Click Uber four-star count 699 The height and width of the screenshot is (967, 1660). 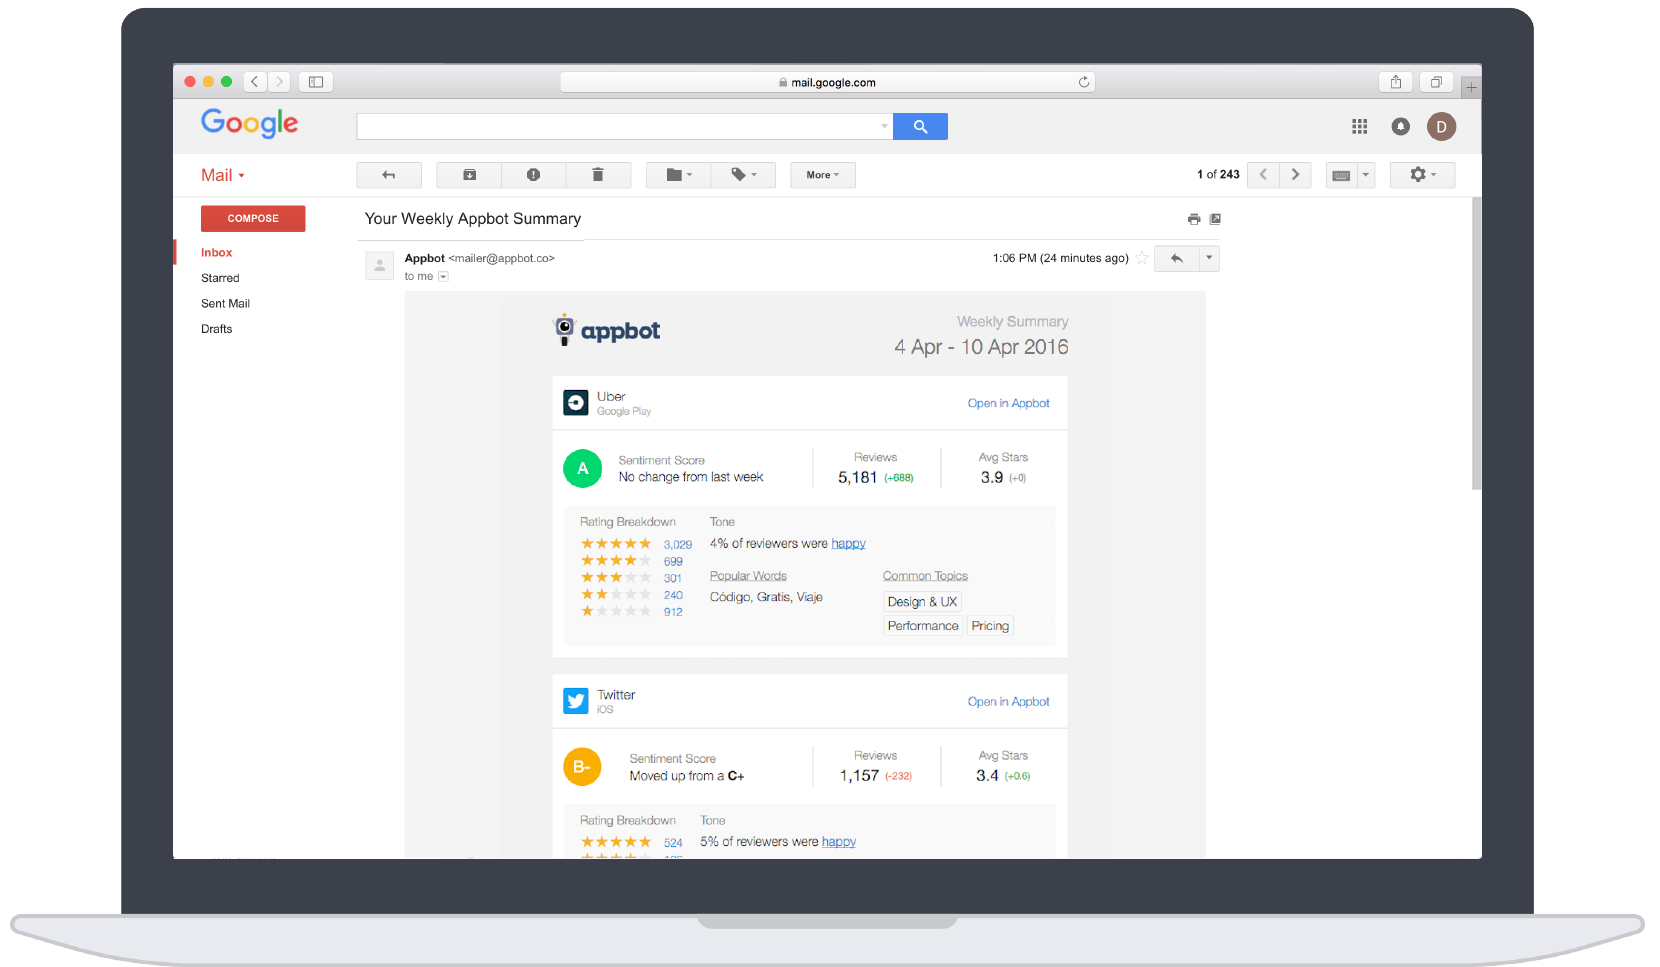tap(673, 562)
